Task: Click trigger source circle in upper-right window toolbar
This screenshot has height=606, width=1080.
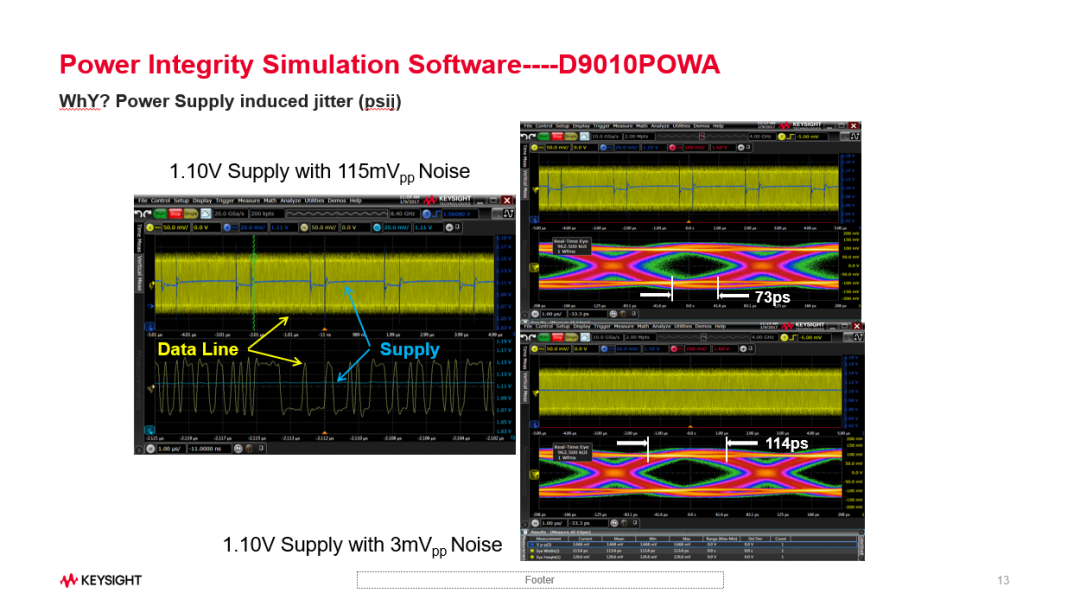Action: [782, 136]
